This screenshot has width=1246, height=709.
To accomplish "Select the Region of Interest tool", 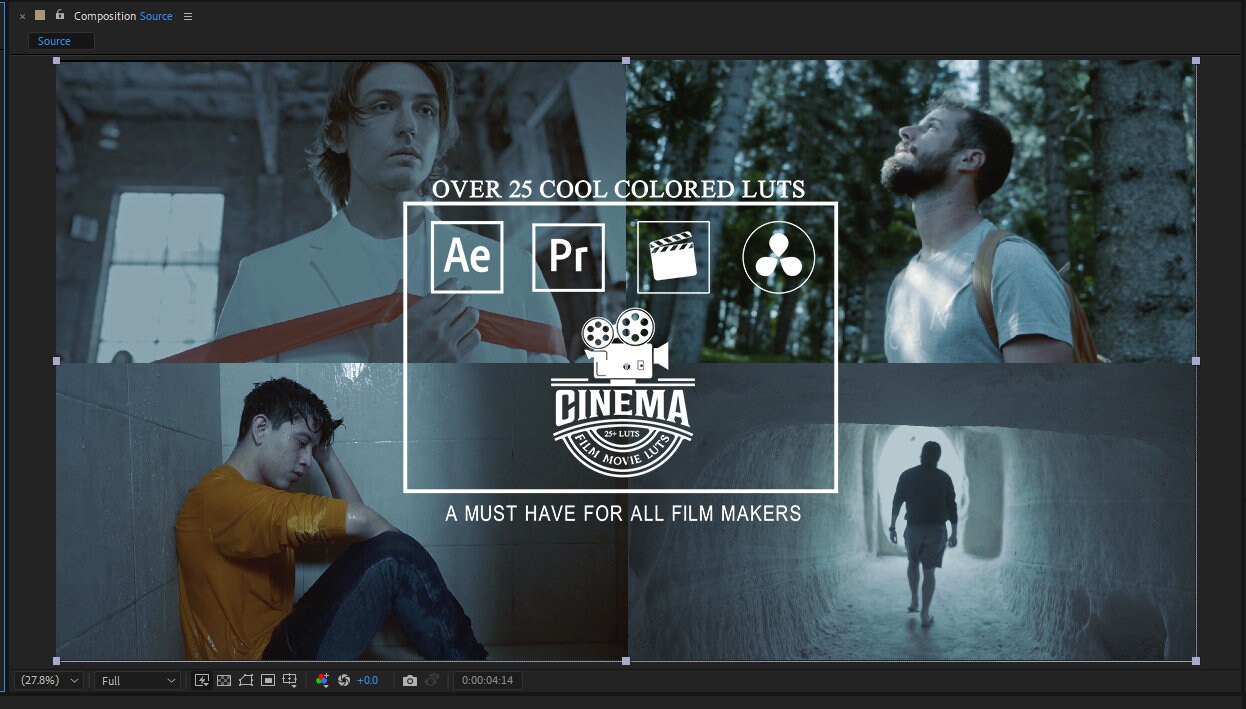I will coord(268,680).
